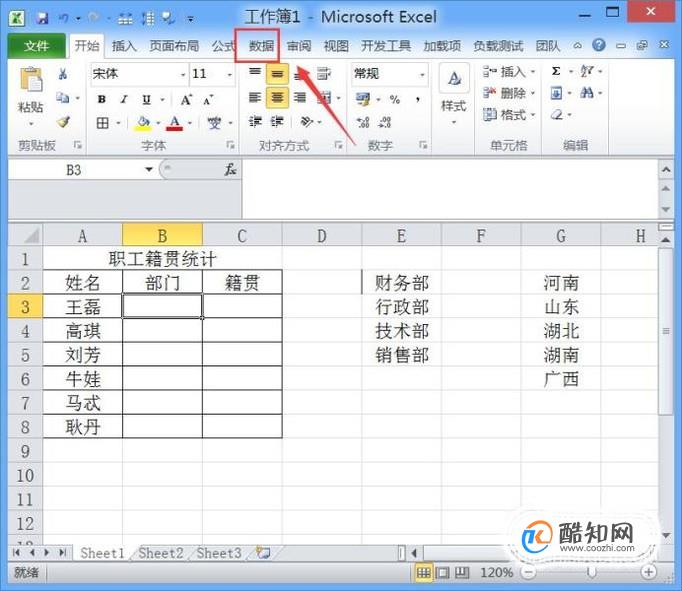Open the font size 11 dropdown
682x591 pixels.
230,75
